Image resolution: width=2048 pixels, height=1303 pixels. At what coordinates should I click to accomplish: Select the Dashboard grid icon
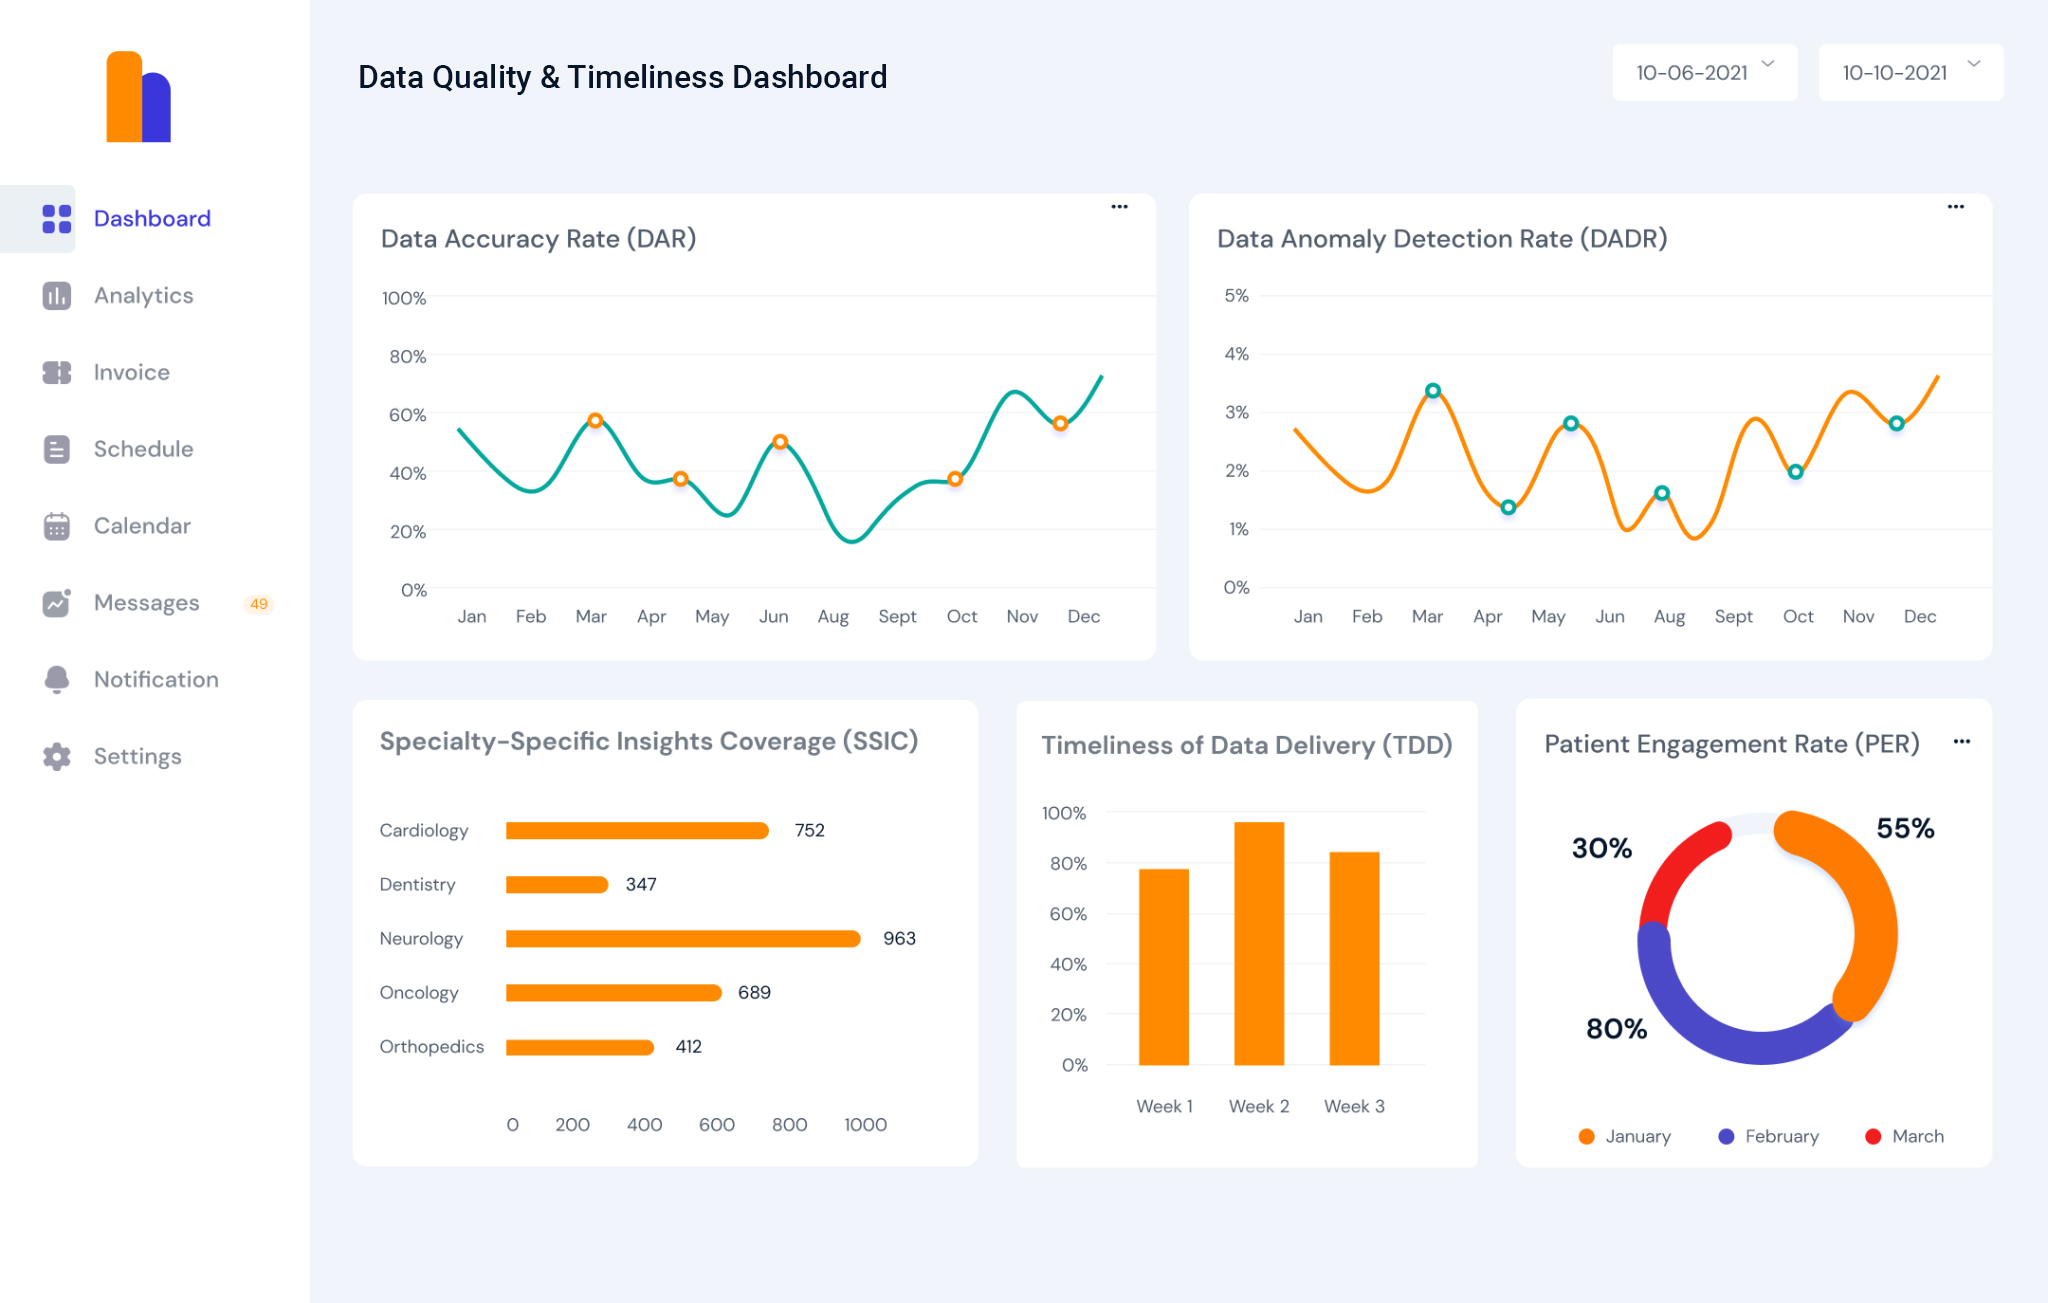click(x=55, y=219)
